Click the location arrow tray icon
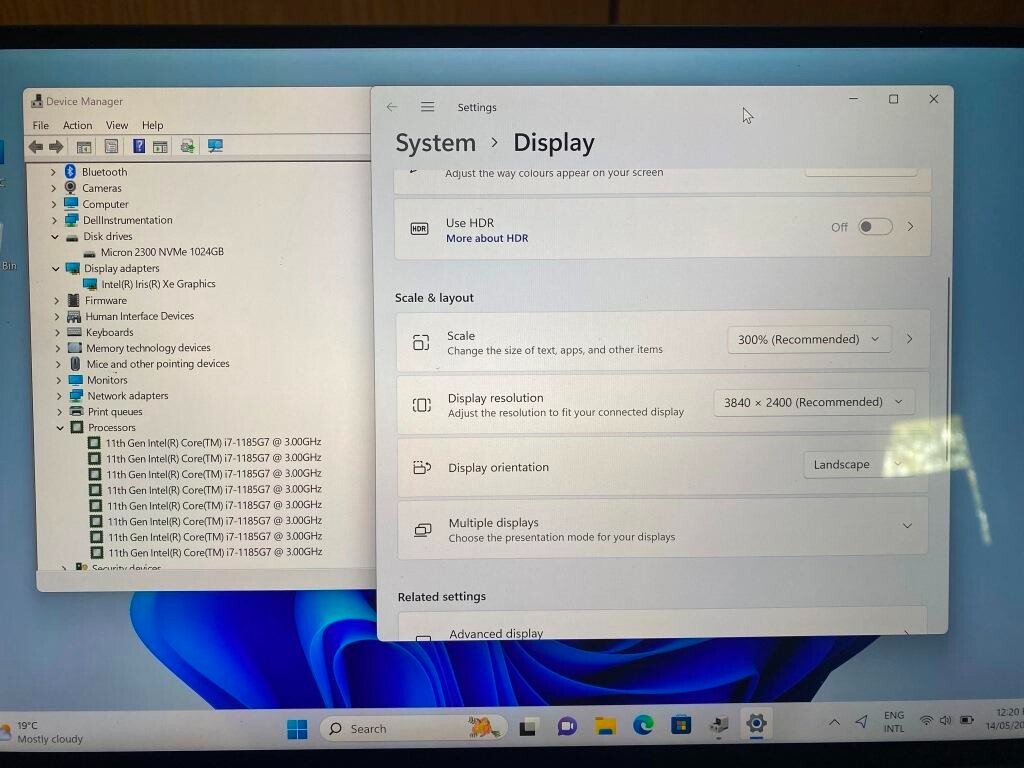The width and height of the screenshot is (1024, 768). (x=861, y=722)
